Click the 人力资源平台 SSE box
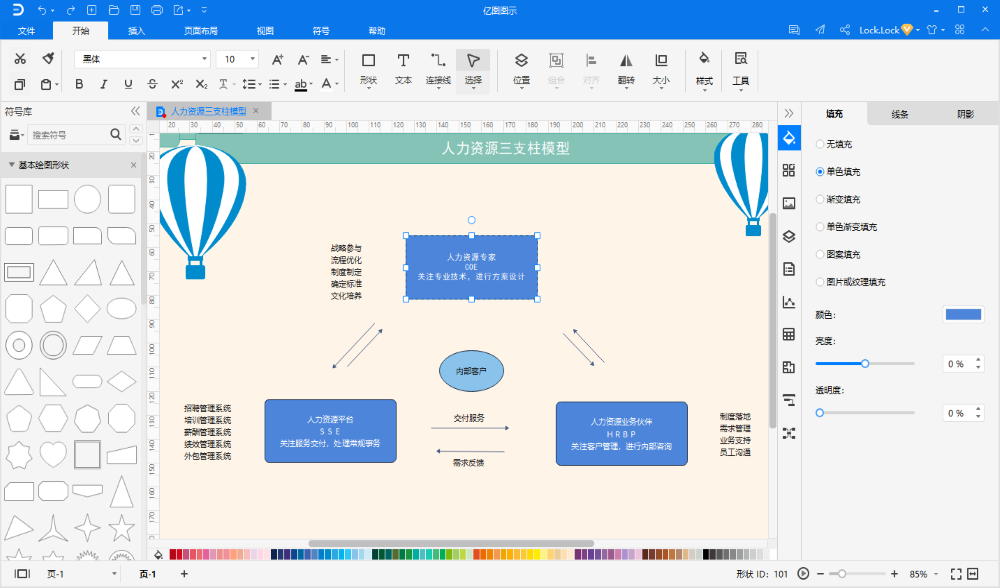 tap(330, 431)
